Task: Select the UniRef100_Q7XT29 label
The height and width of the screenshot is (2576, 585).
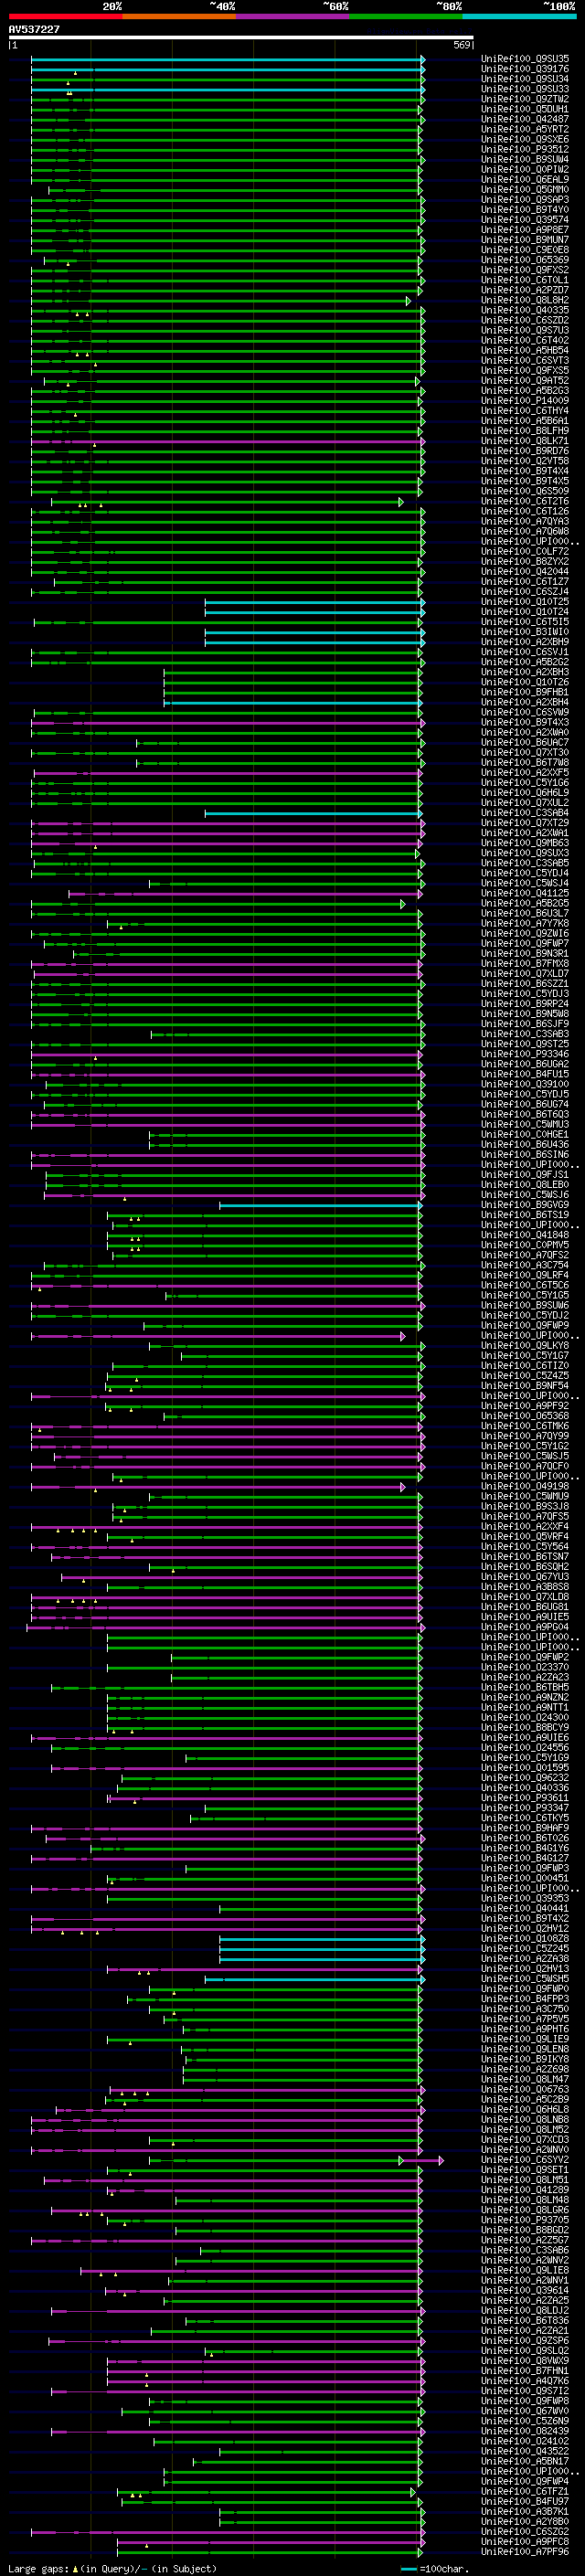Action: tap(525, 822)
